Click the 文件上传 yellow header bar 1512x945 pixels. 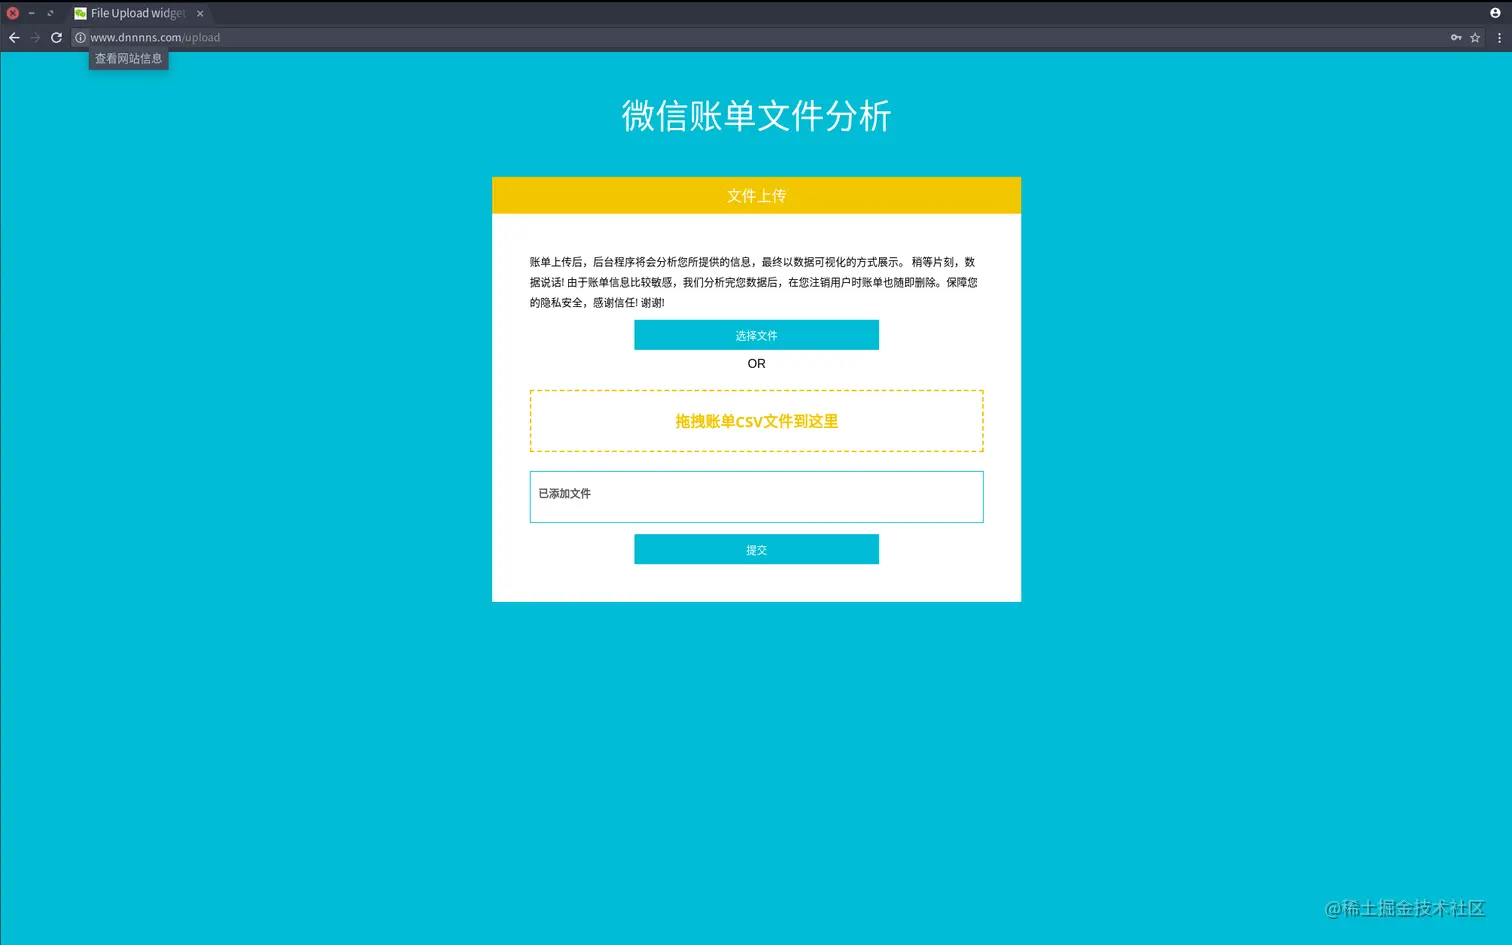(756, 195)
